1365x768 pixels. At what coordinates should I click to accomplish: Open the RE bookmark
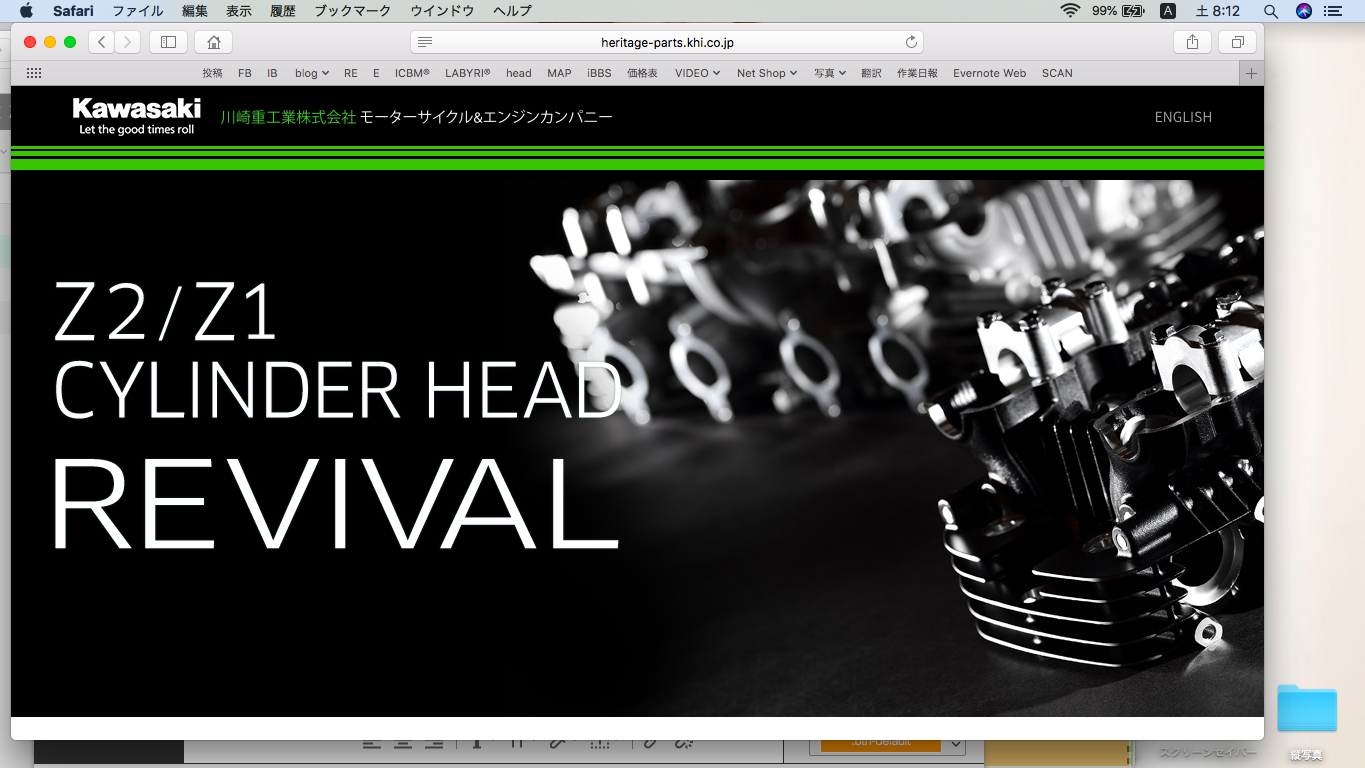350,73
